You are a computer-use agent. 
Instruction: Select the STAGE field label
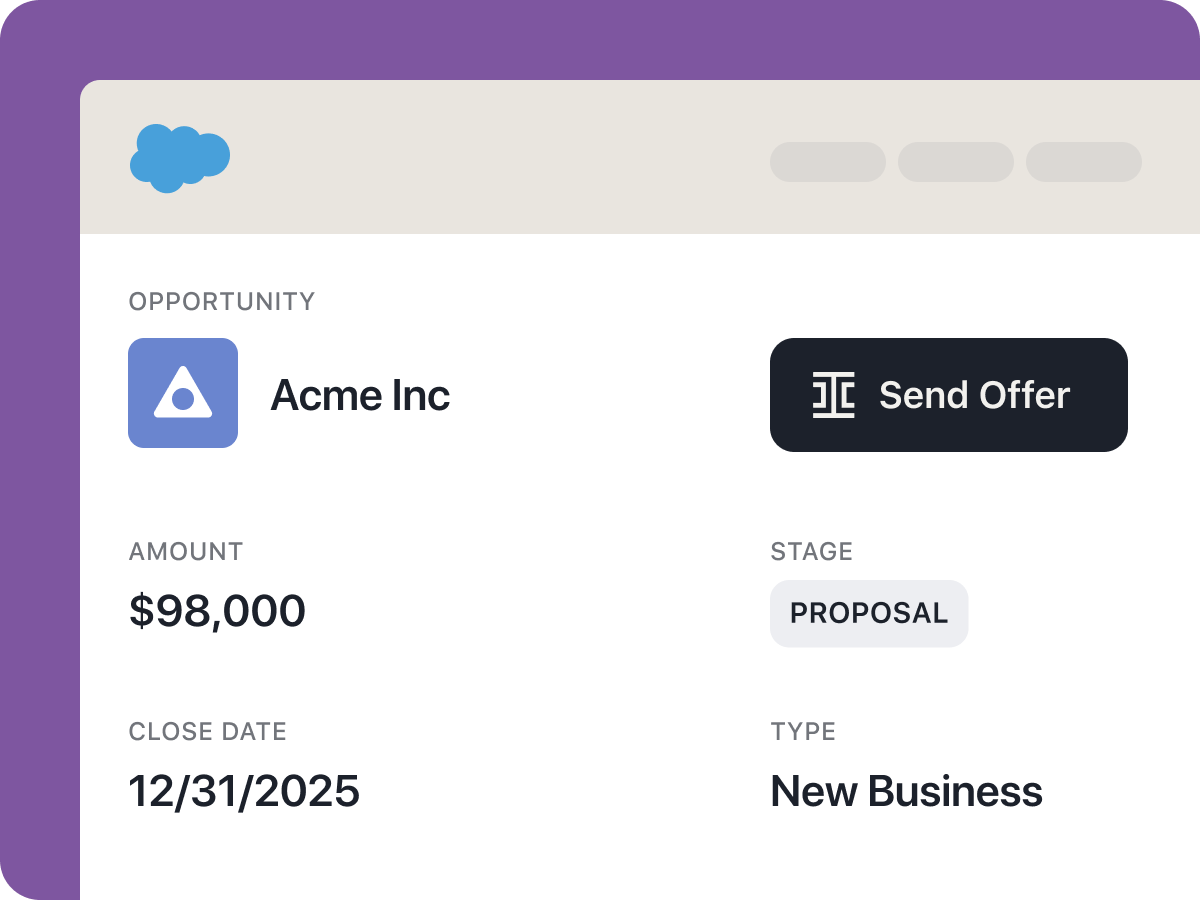(x=811, y=551)
